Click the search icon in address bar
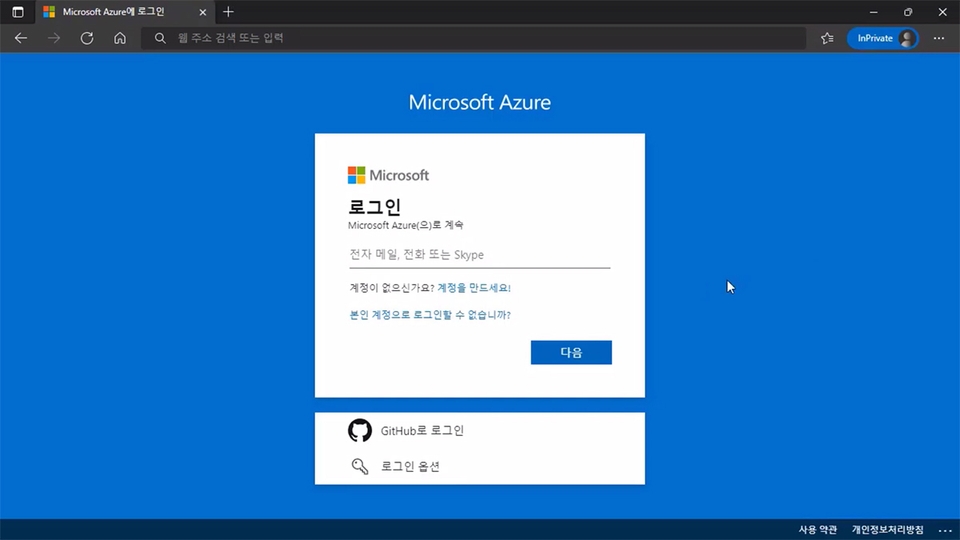This screenshot has height=540, width=960. tap(160, 38)
